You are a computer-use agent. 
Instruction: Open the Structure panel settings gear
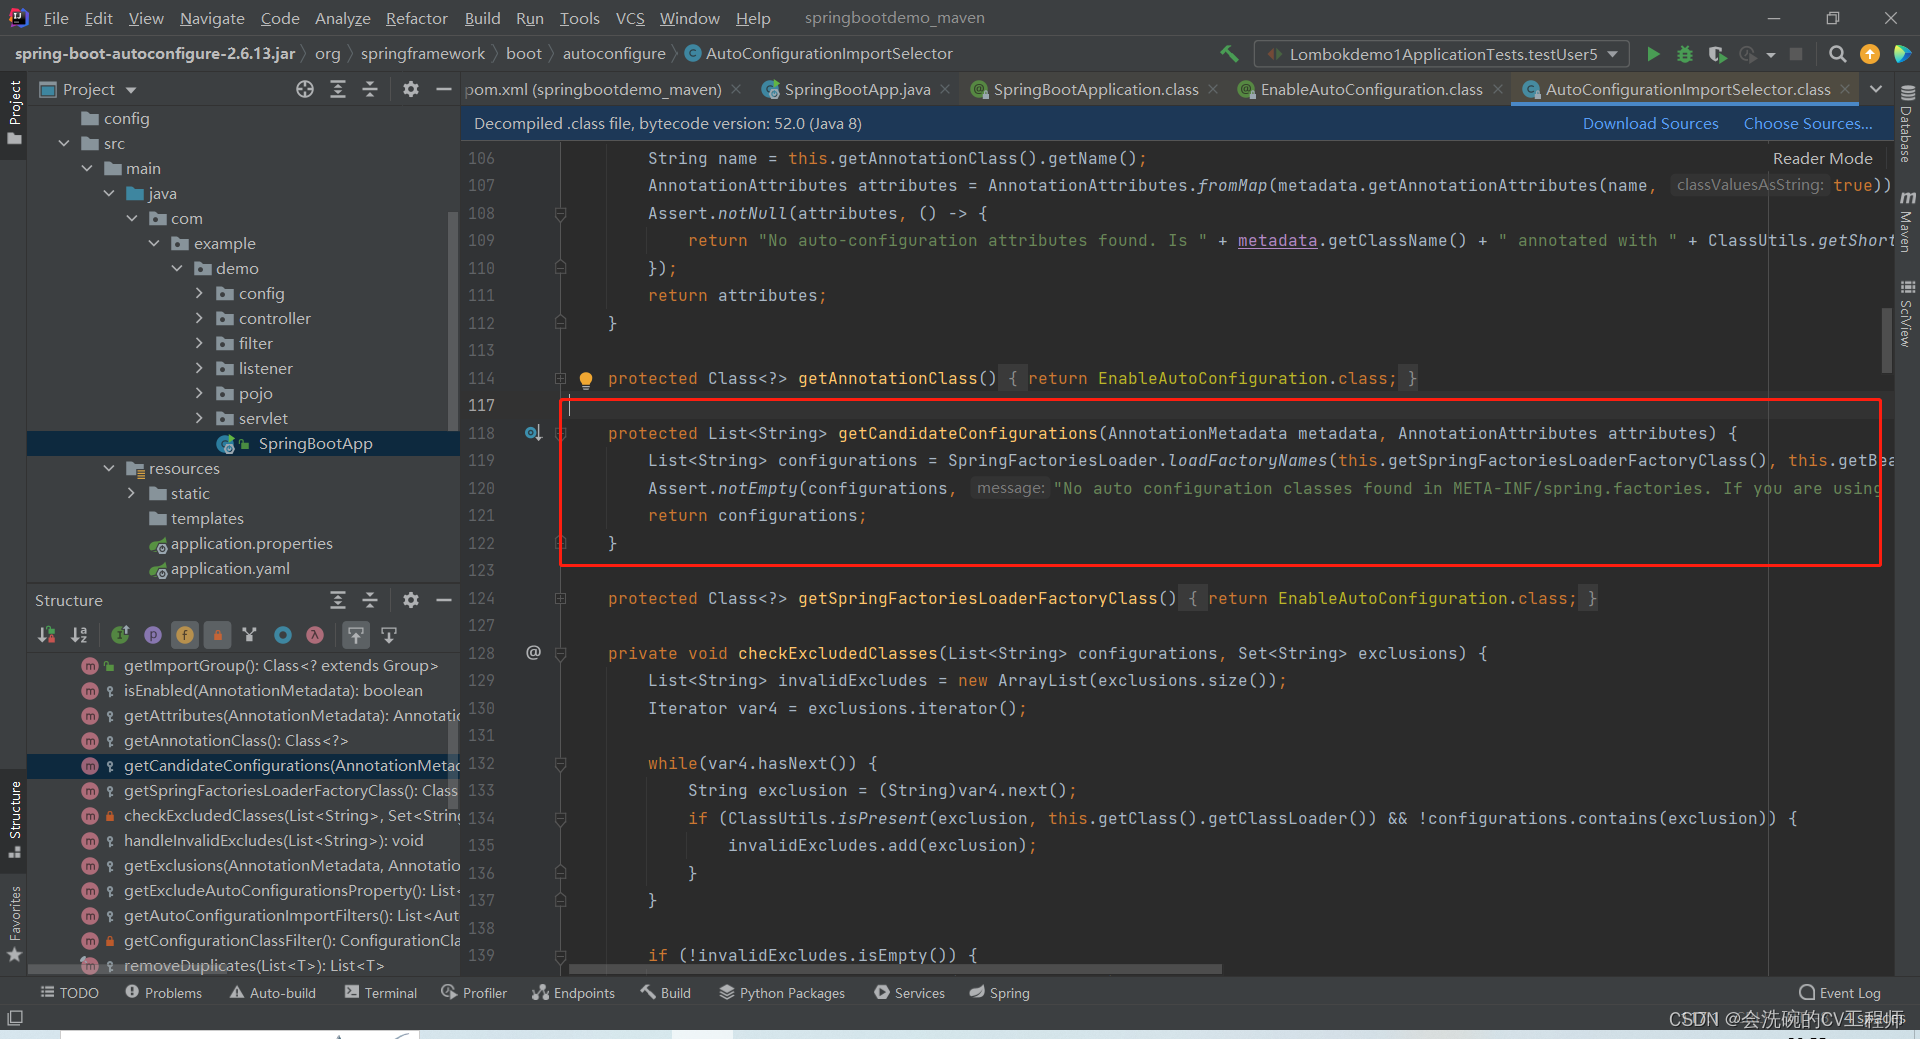(x=410, y=600)
